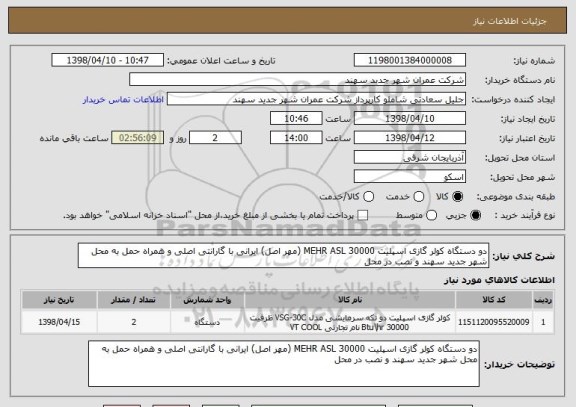Open the اطلاعات تماس خریدار link
This screenshot has width=576, height=407.
[x=123, y=100]
